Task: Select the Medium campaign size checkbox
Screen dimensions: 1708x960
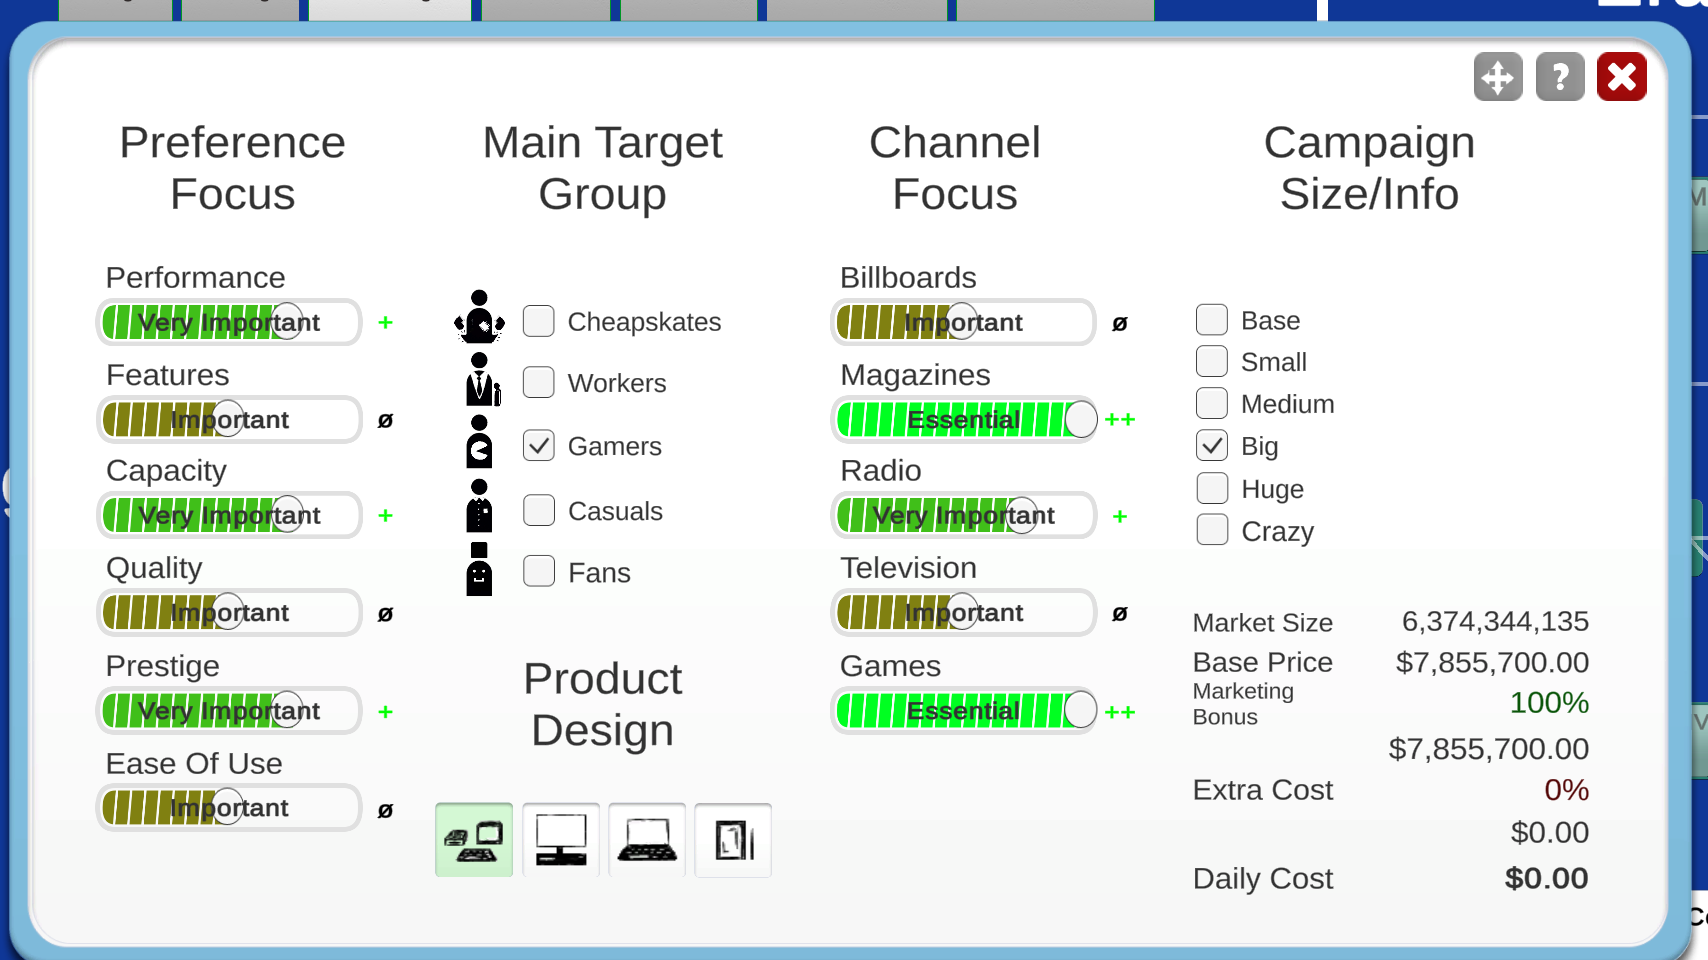Action: pos(1212,403)
